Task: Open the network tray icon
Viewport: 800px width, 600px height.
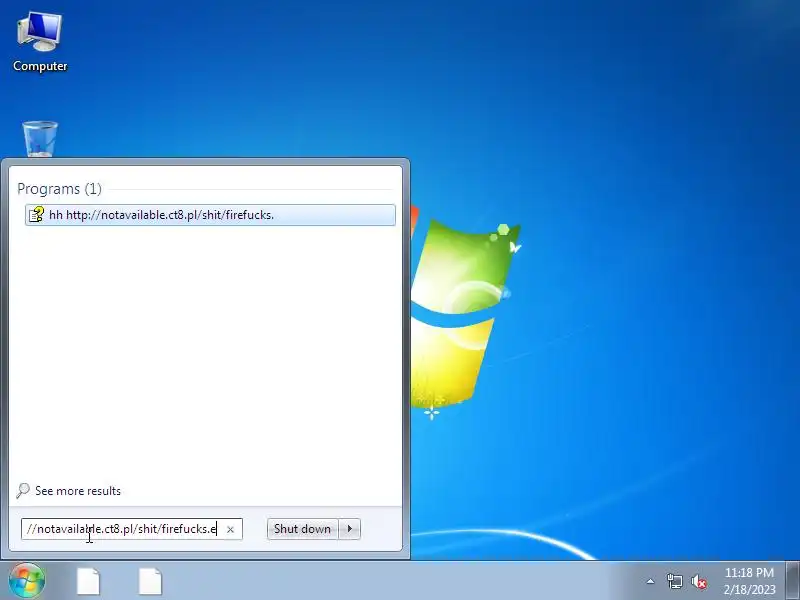Action: 675,581
